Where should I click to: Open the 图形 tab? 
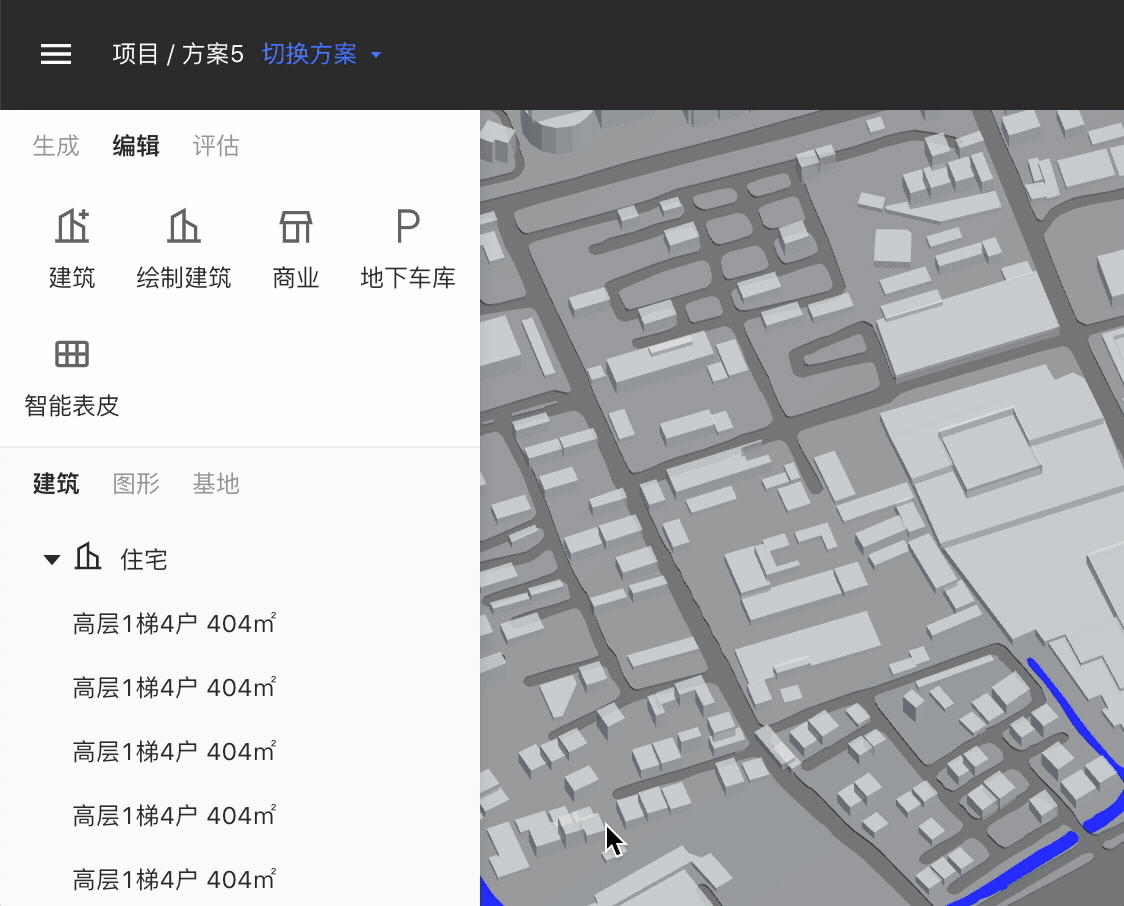tap(136, 484)
